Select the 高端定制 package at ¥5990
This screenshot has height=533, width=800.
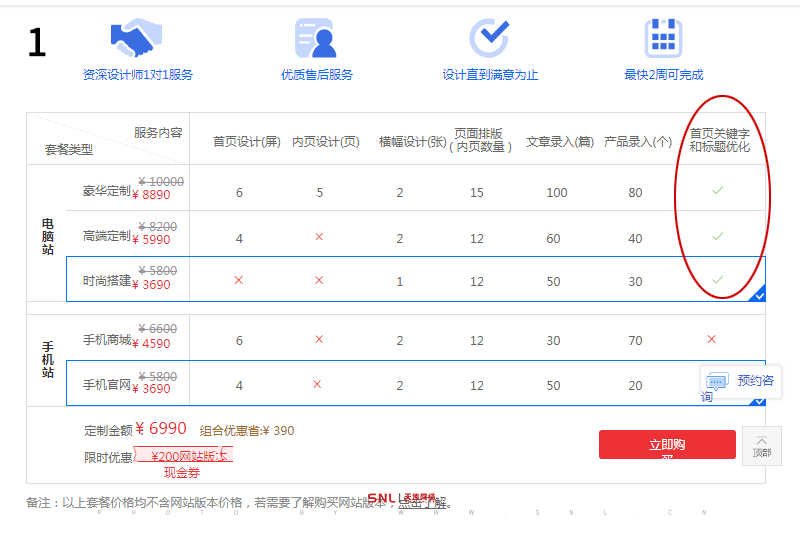(108, 236)
